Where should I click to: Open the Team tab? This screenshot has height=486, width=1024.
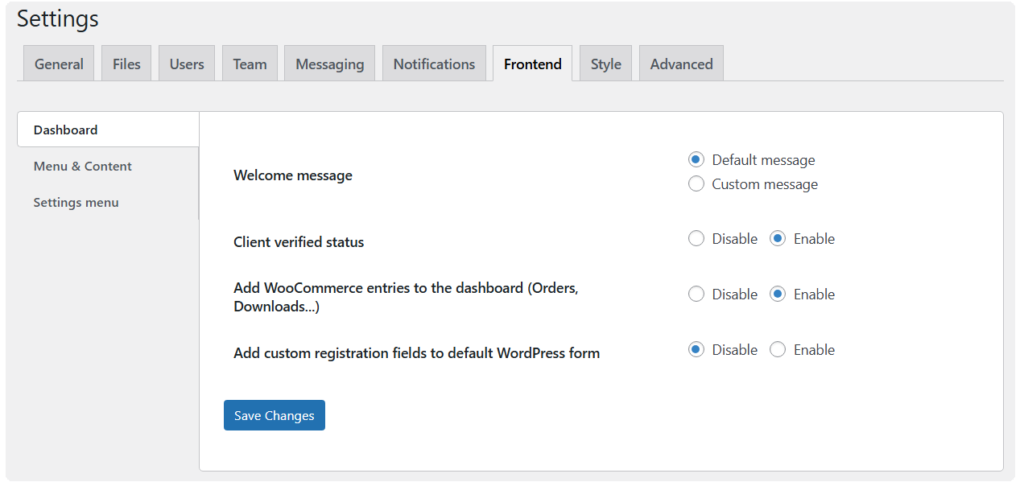[250, 64]
